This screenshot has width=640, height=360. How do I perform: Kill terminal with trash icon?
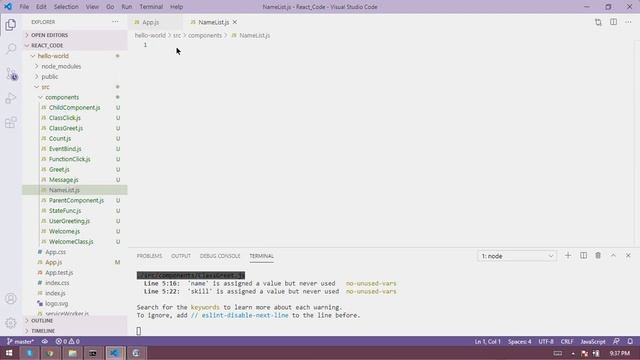pyautogui.click(x=598, y=256)
